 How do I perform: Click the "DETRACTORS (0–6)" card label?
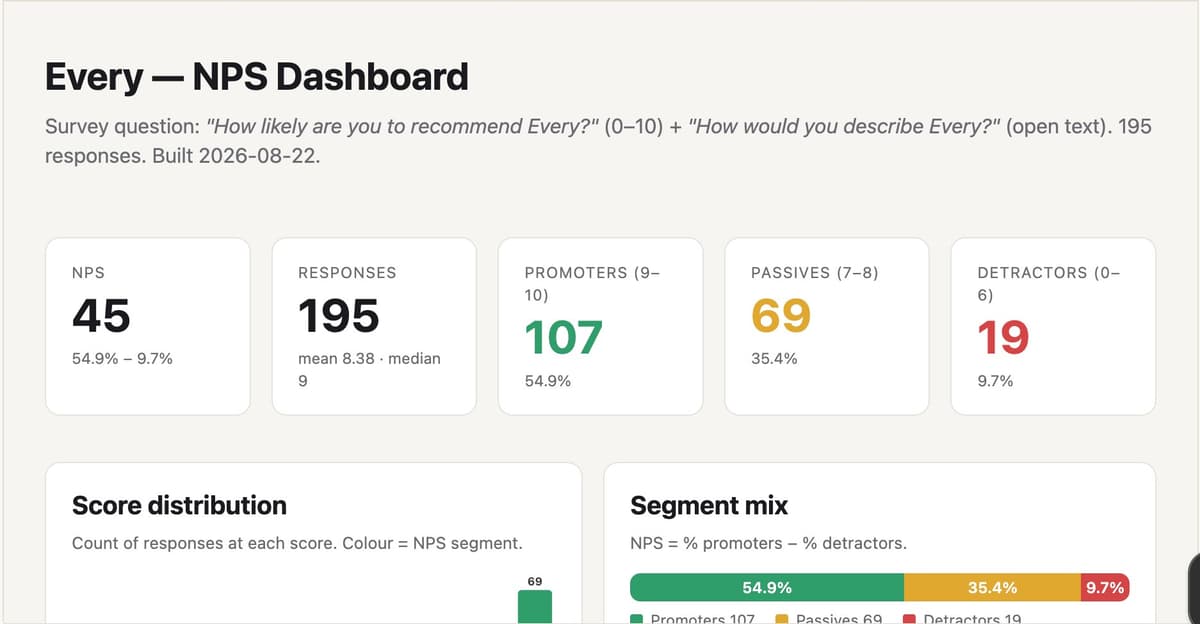point(1049,284)
